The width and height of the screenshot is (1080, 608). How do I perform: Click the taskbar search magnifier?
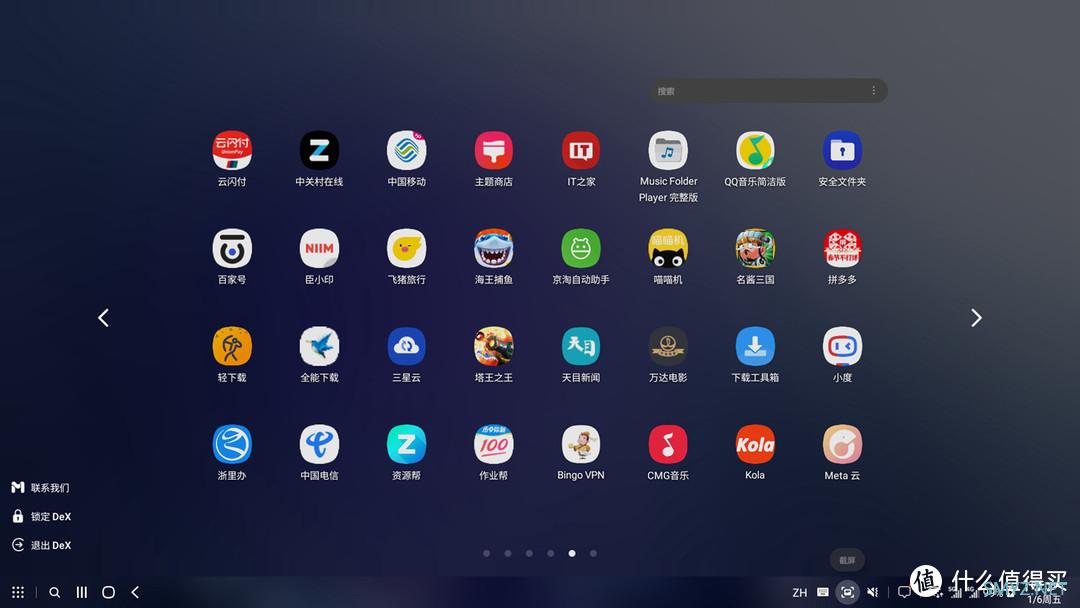point(54,592)
